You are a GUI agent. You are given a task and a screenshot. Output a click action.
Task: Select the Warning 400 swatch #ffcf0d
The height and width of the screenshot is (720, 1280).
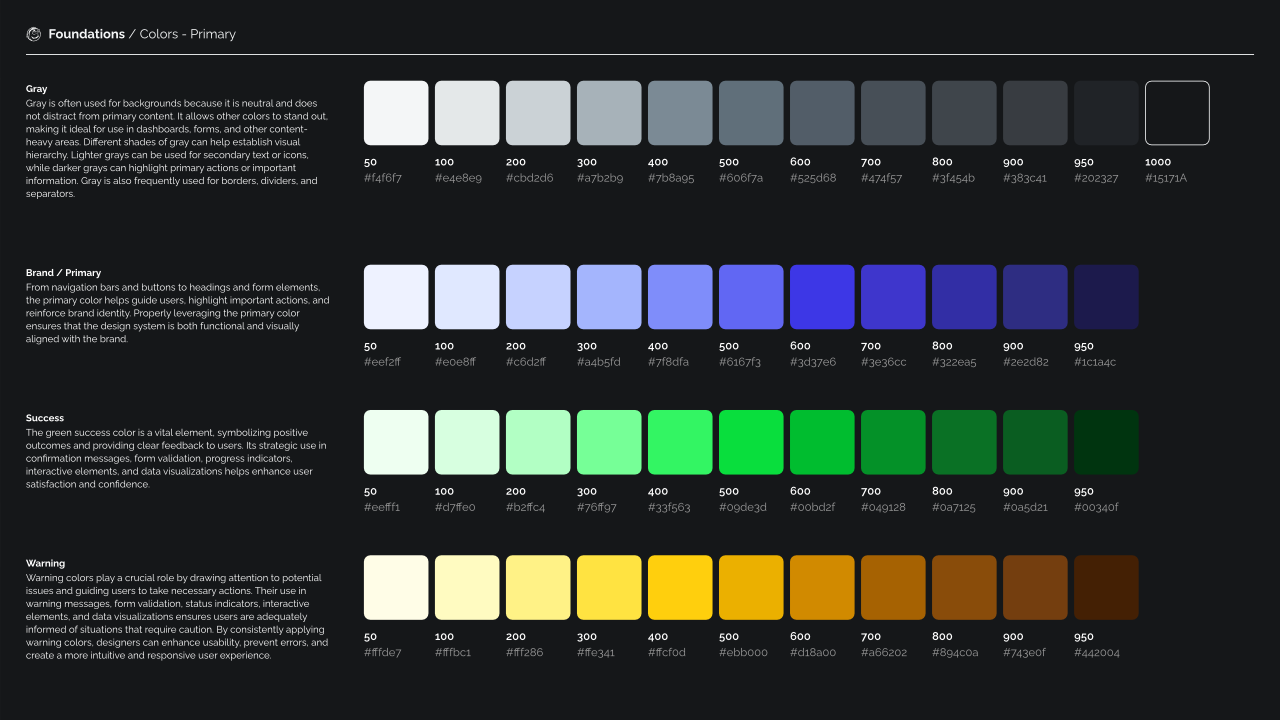tap(679, 587)
